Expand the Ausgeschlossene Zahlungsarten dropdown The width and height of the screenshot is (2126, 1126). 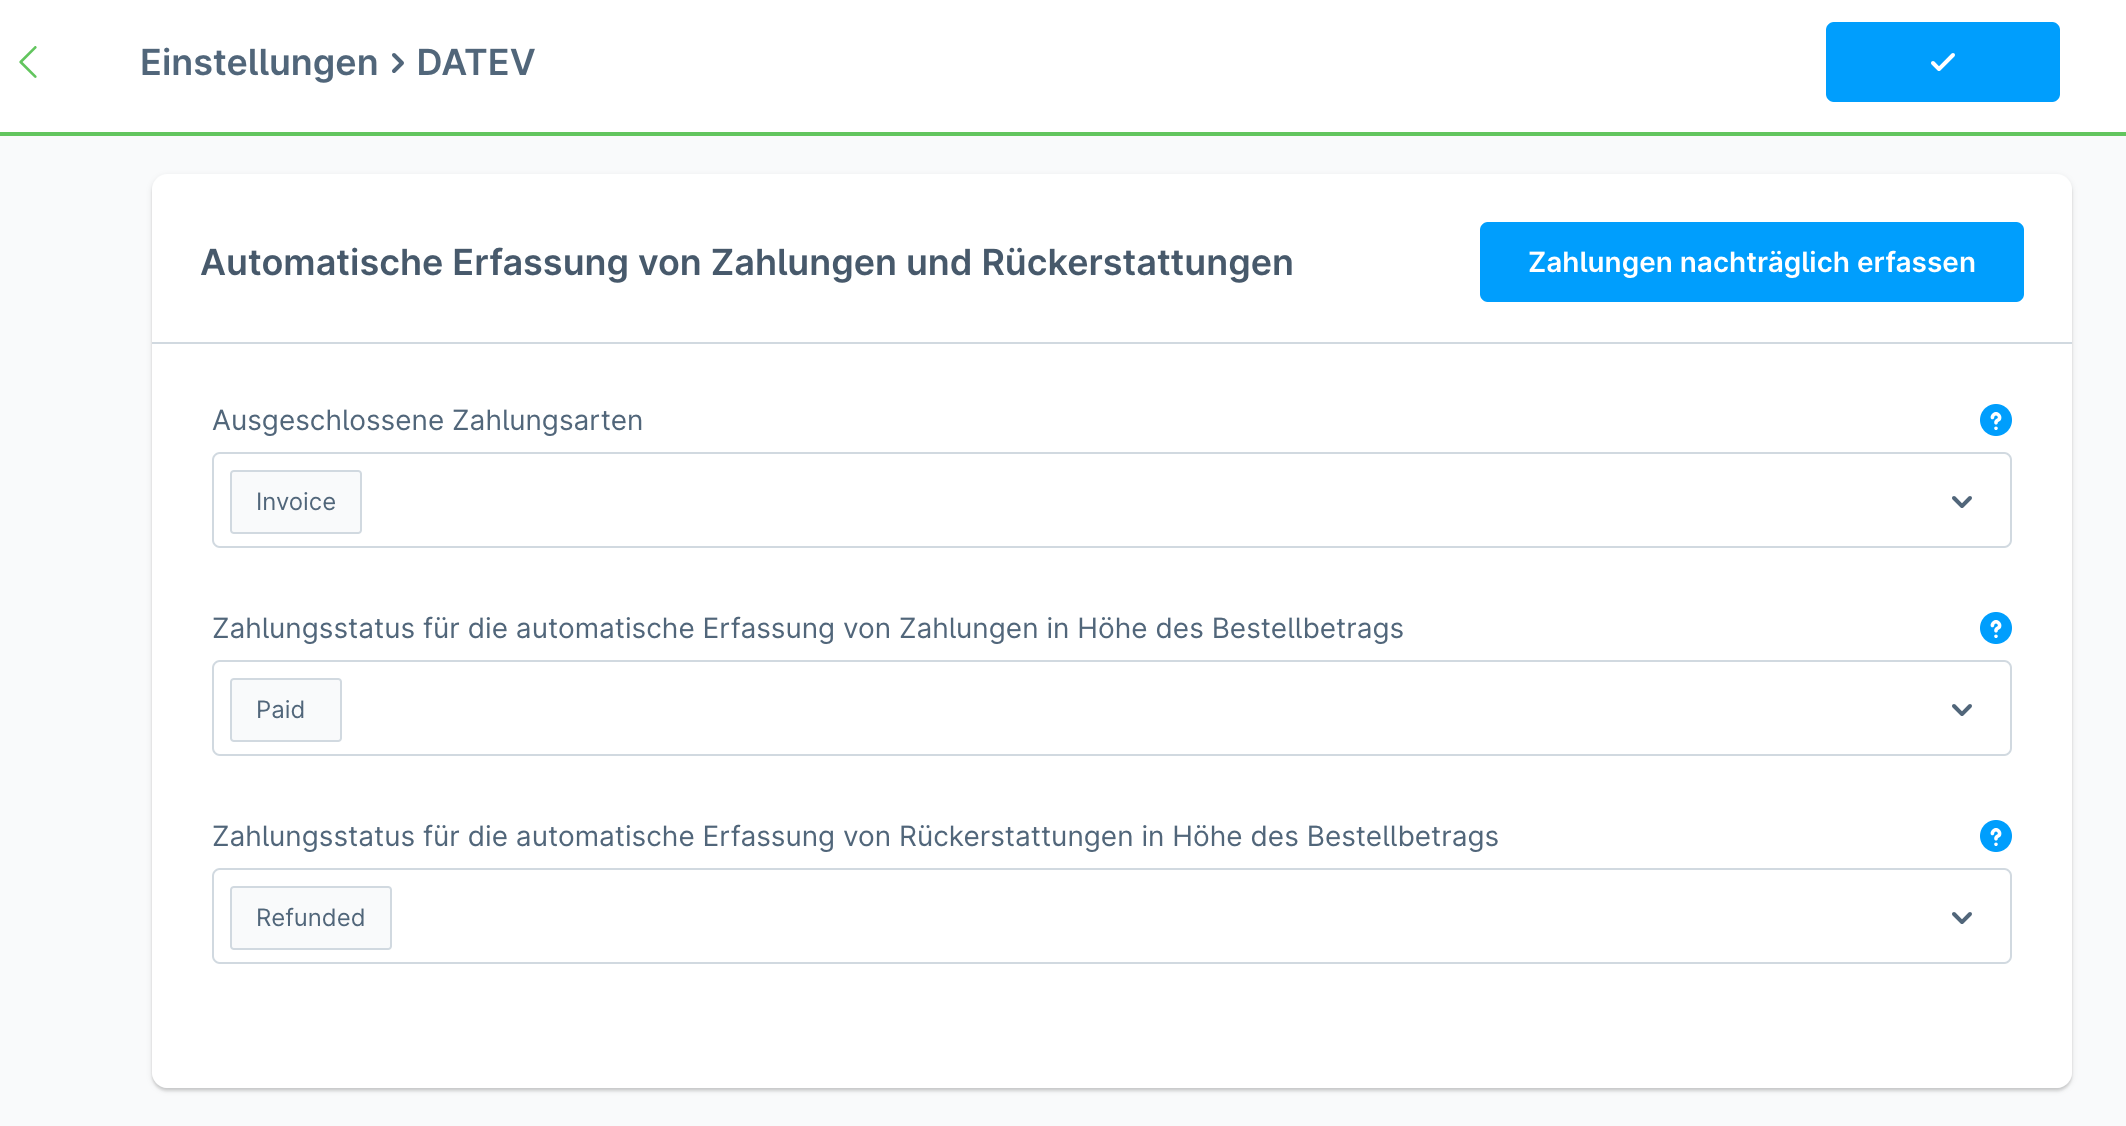(x=1963, y=501)
